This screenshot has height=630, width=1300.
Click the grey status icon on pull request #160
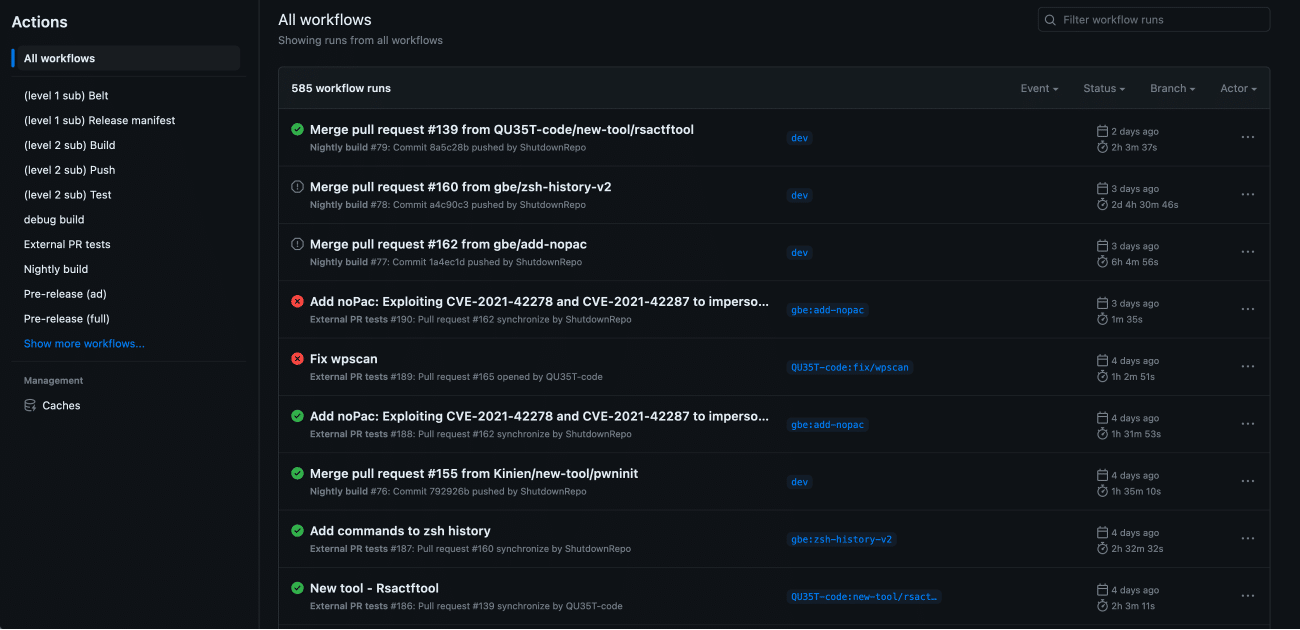[295, 186]
